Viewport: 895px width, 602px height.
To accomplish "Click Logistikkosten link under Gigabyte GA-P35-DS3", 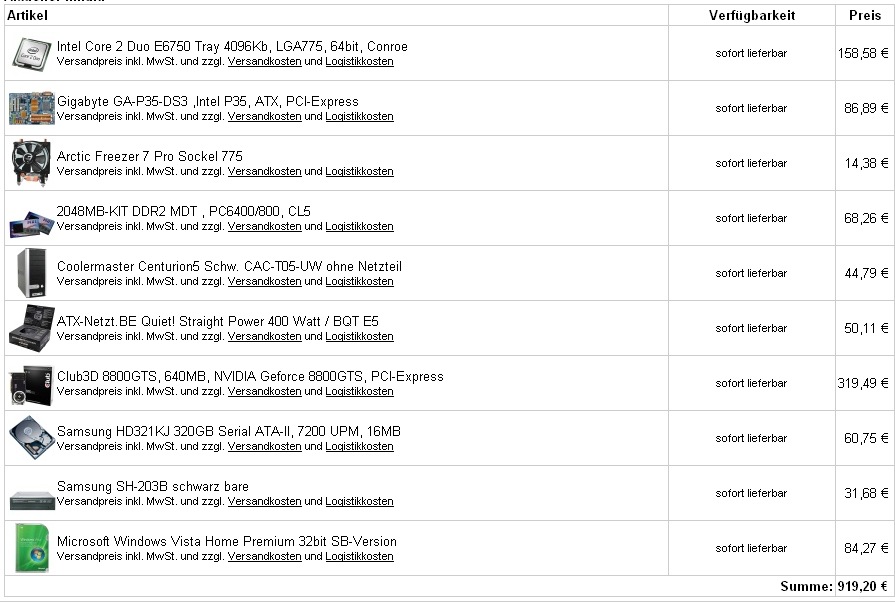I will pyautogui.click(x=359, y=116).
